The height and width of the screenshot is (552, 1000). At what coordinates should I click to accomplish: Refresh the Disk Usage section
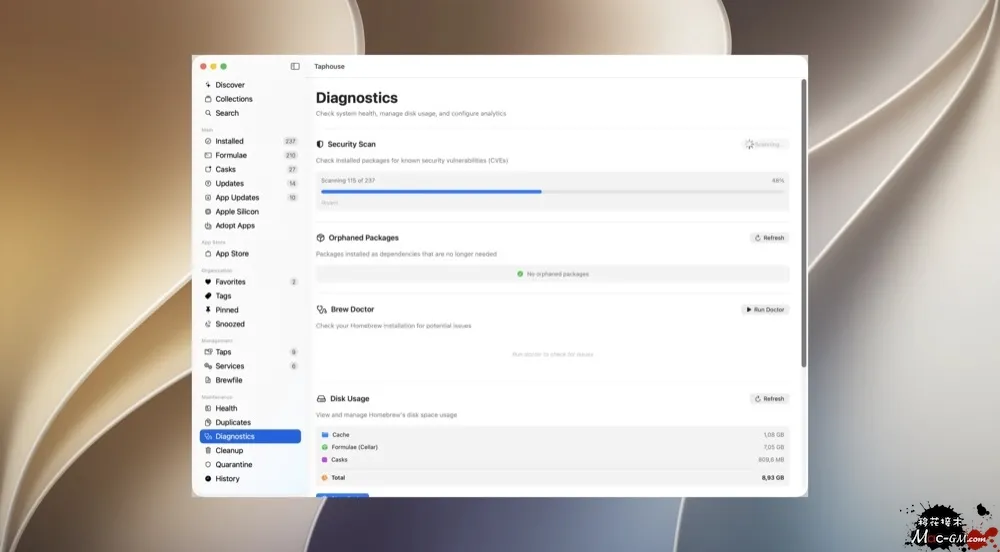coord(769,398)
